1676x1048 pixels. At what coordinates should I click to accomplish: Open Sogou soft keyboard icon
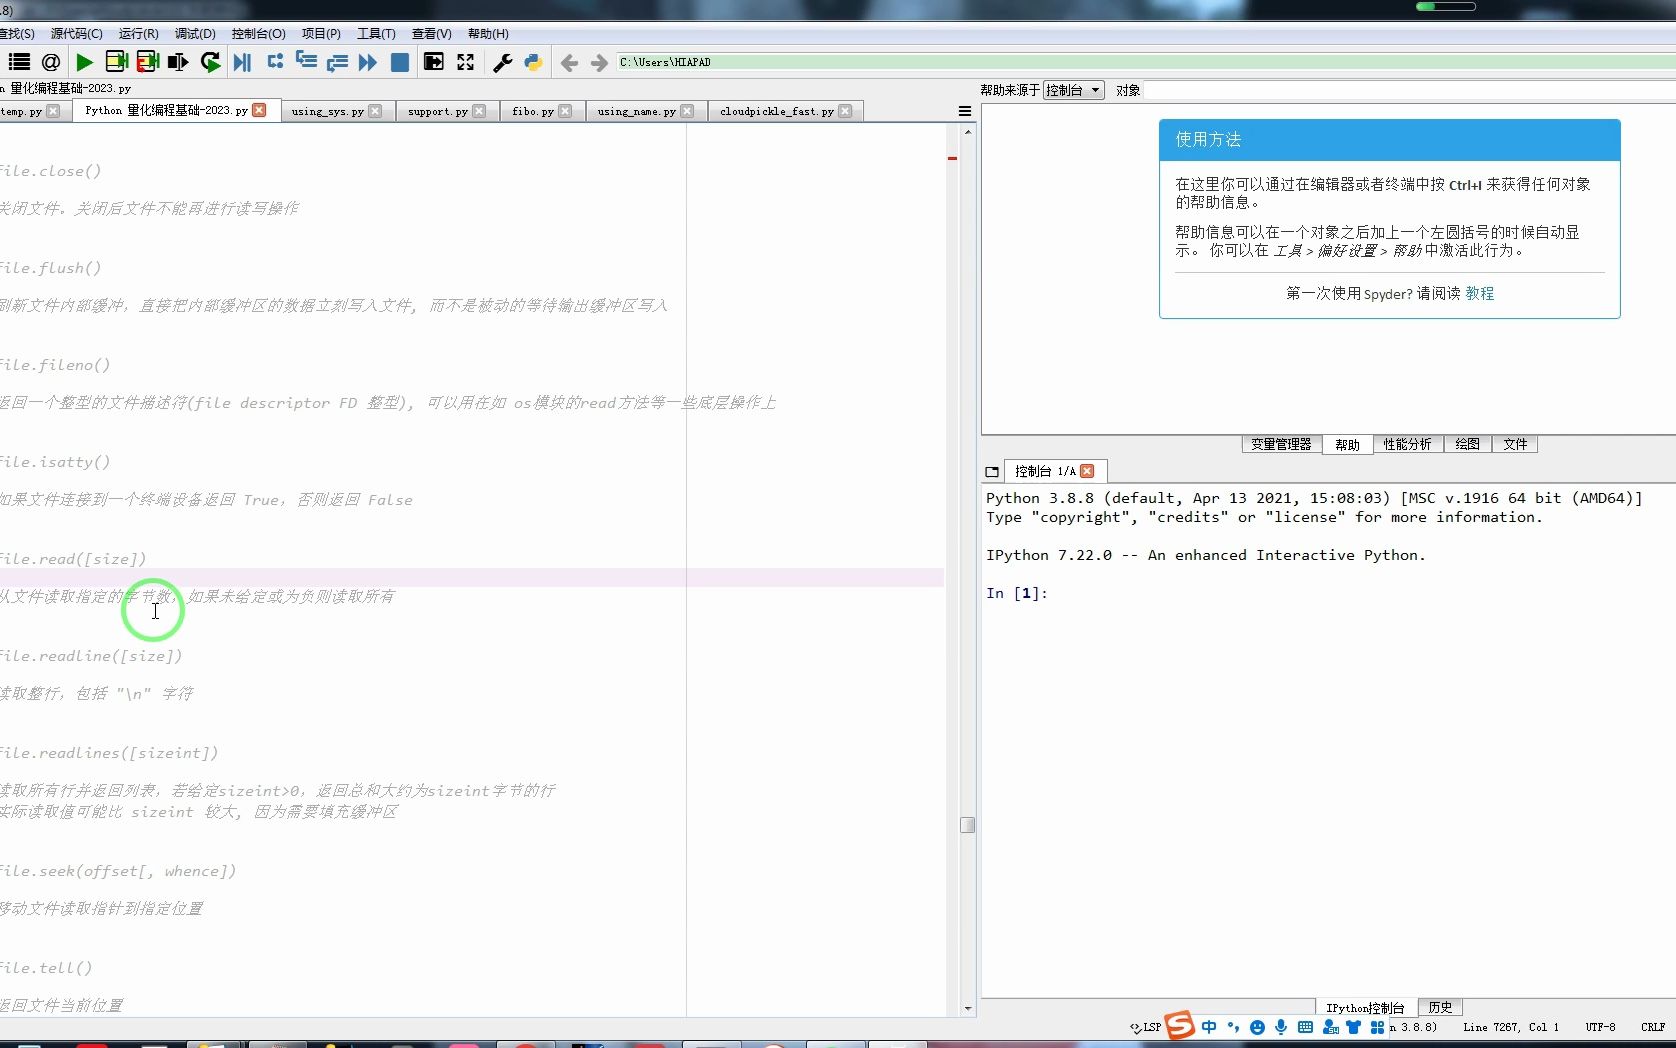click(1305, 1027)
